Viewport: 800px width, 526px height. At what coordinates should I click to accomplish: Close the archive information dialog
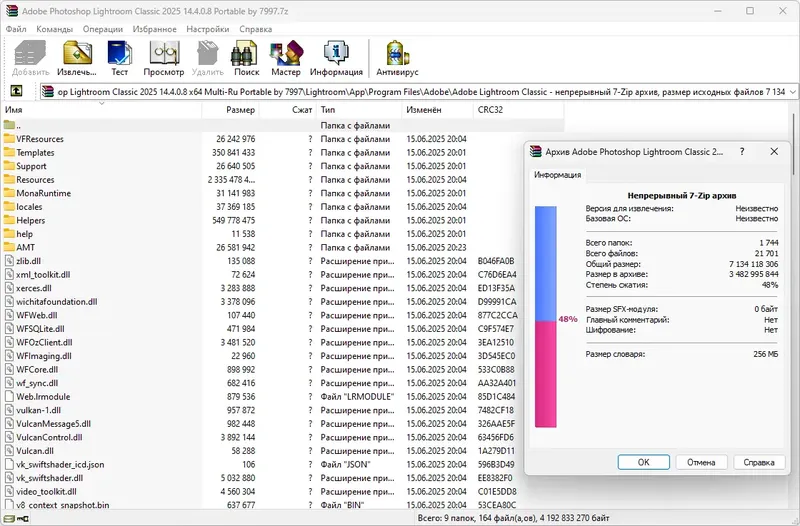coord(774,152)
